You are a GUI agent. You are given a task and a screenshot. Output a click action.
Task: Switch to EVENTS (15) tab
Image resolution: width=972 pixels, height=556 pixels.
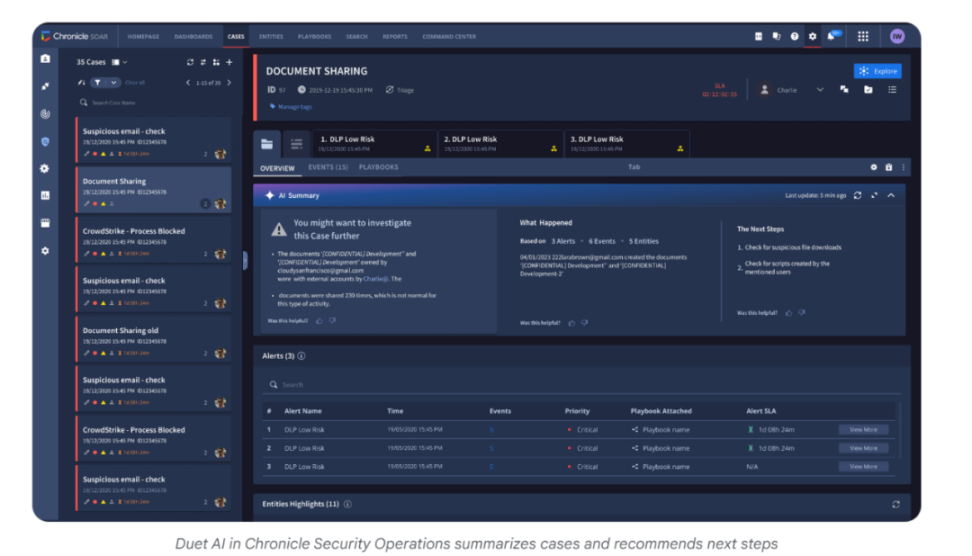[x=328, y=167]
